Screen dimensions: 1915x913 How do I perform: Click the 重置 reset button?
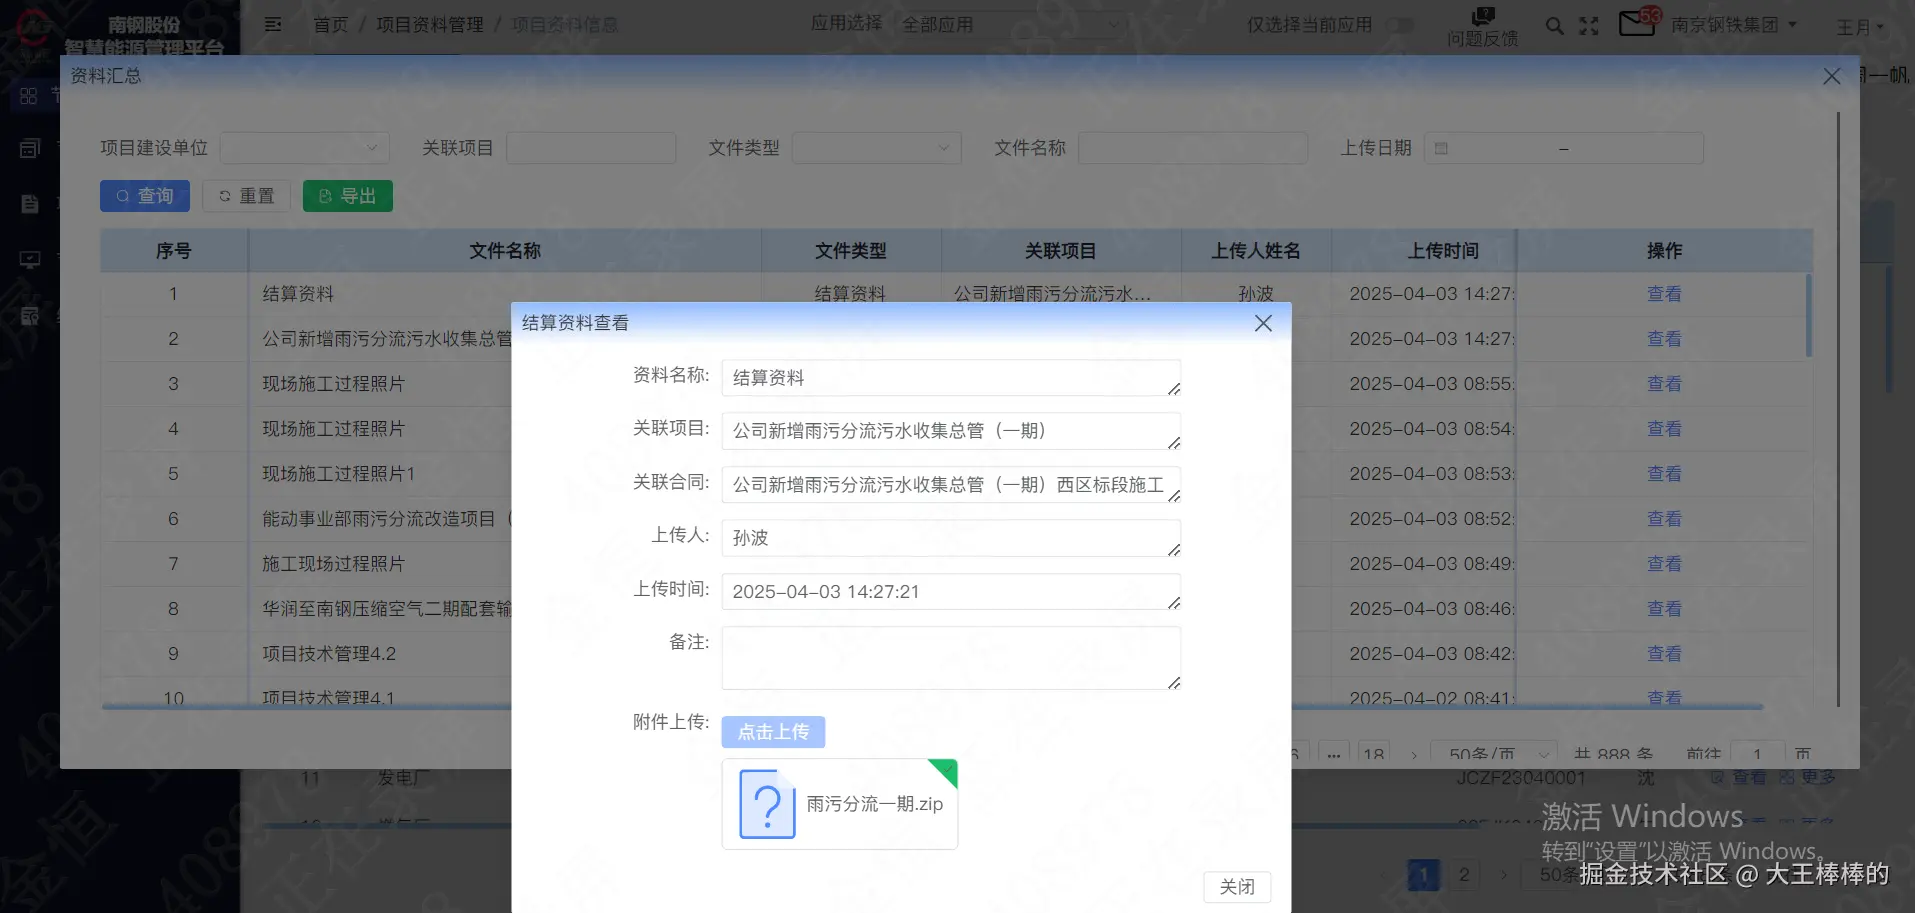247,196
